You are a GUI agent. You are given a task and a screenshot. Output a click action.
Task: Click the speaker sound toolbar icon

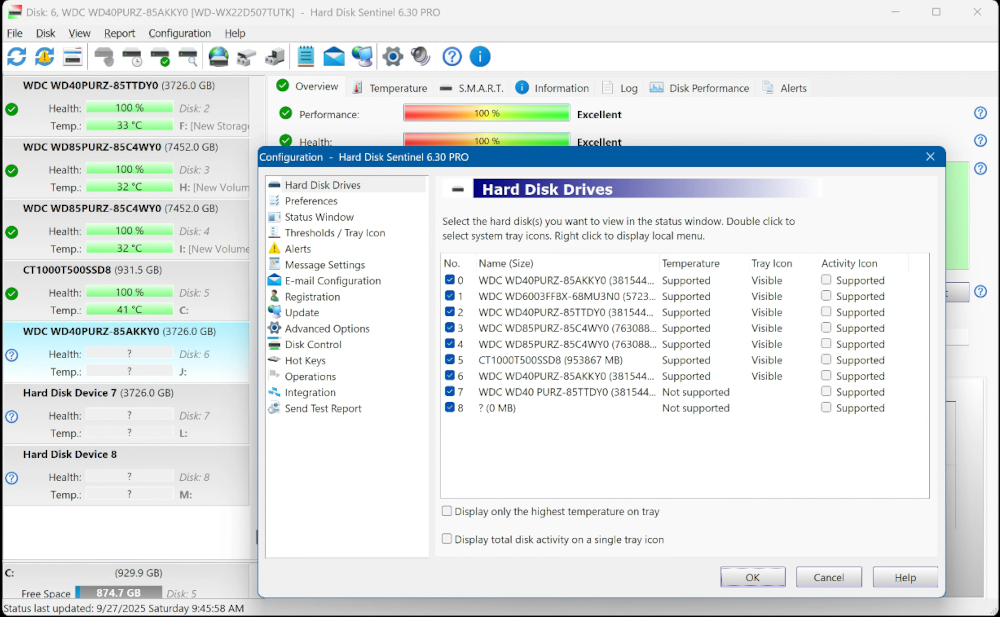click(x=421, y=57)
